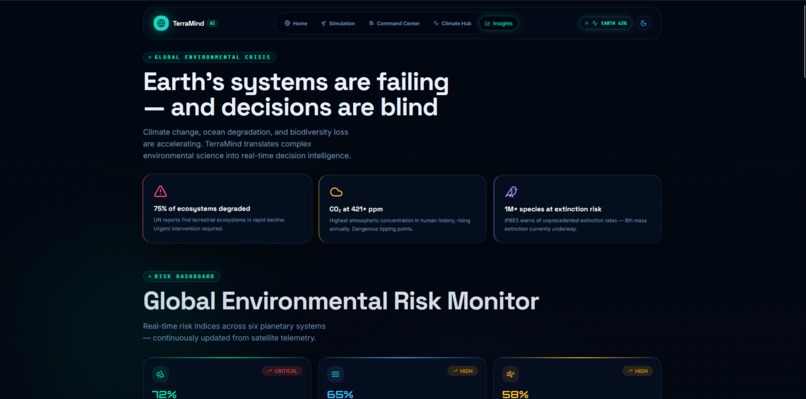Click the leaf icon on 72% risk card
The width and height of the screenshot is (806, 399).
pos(160,374)
